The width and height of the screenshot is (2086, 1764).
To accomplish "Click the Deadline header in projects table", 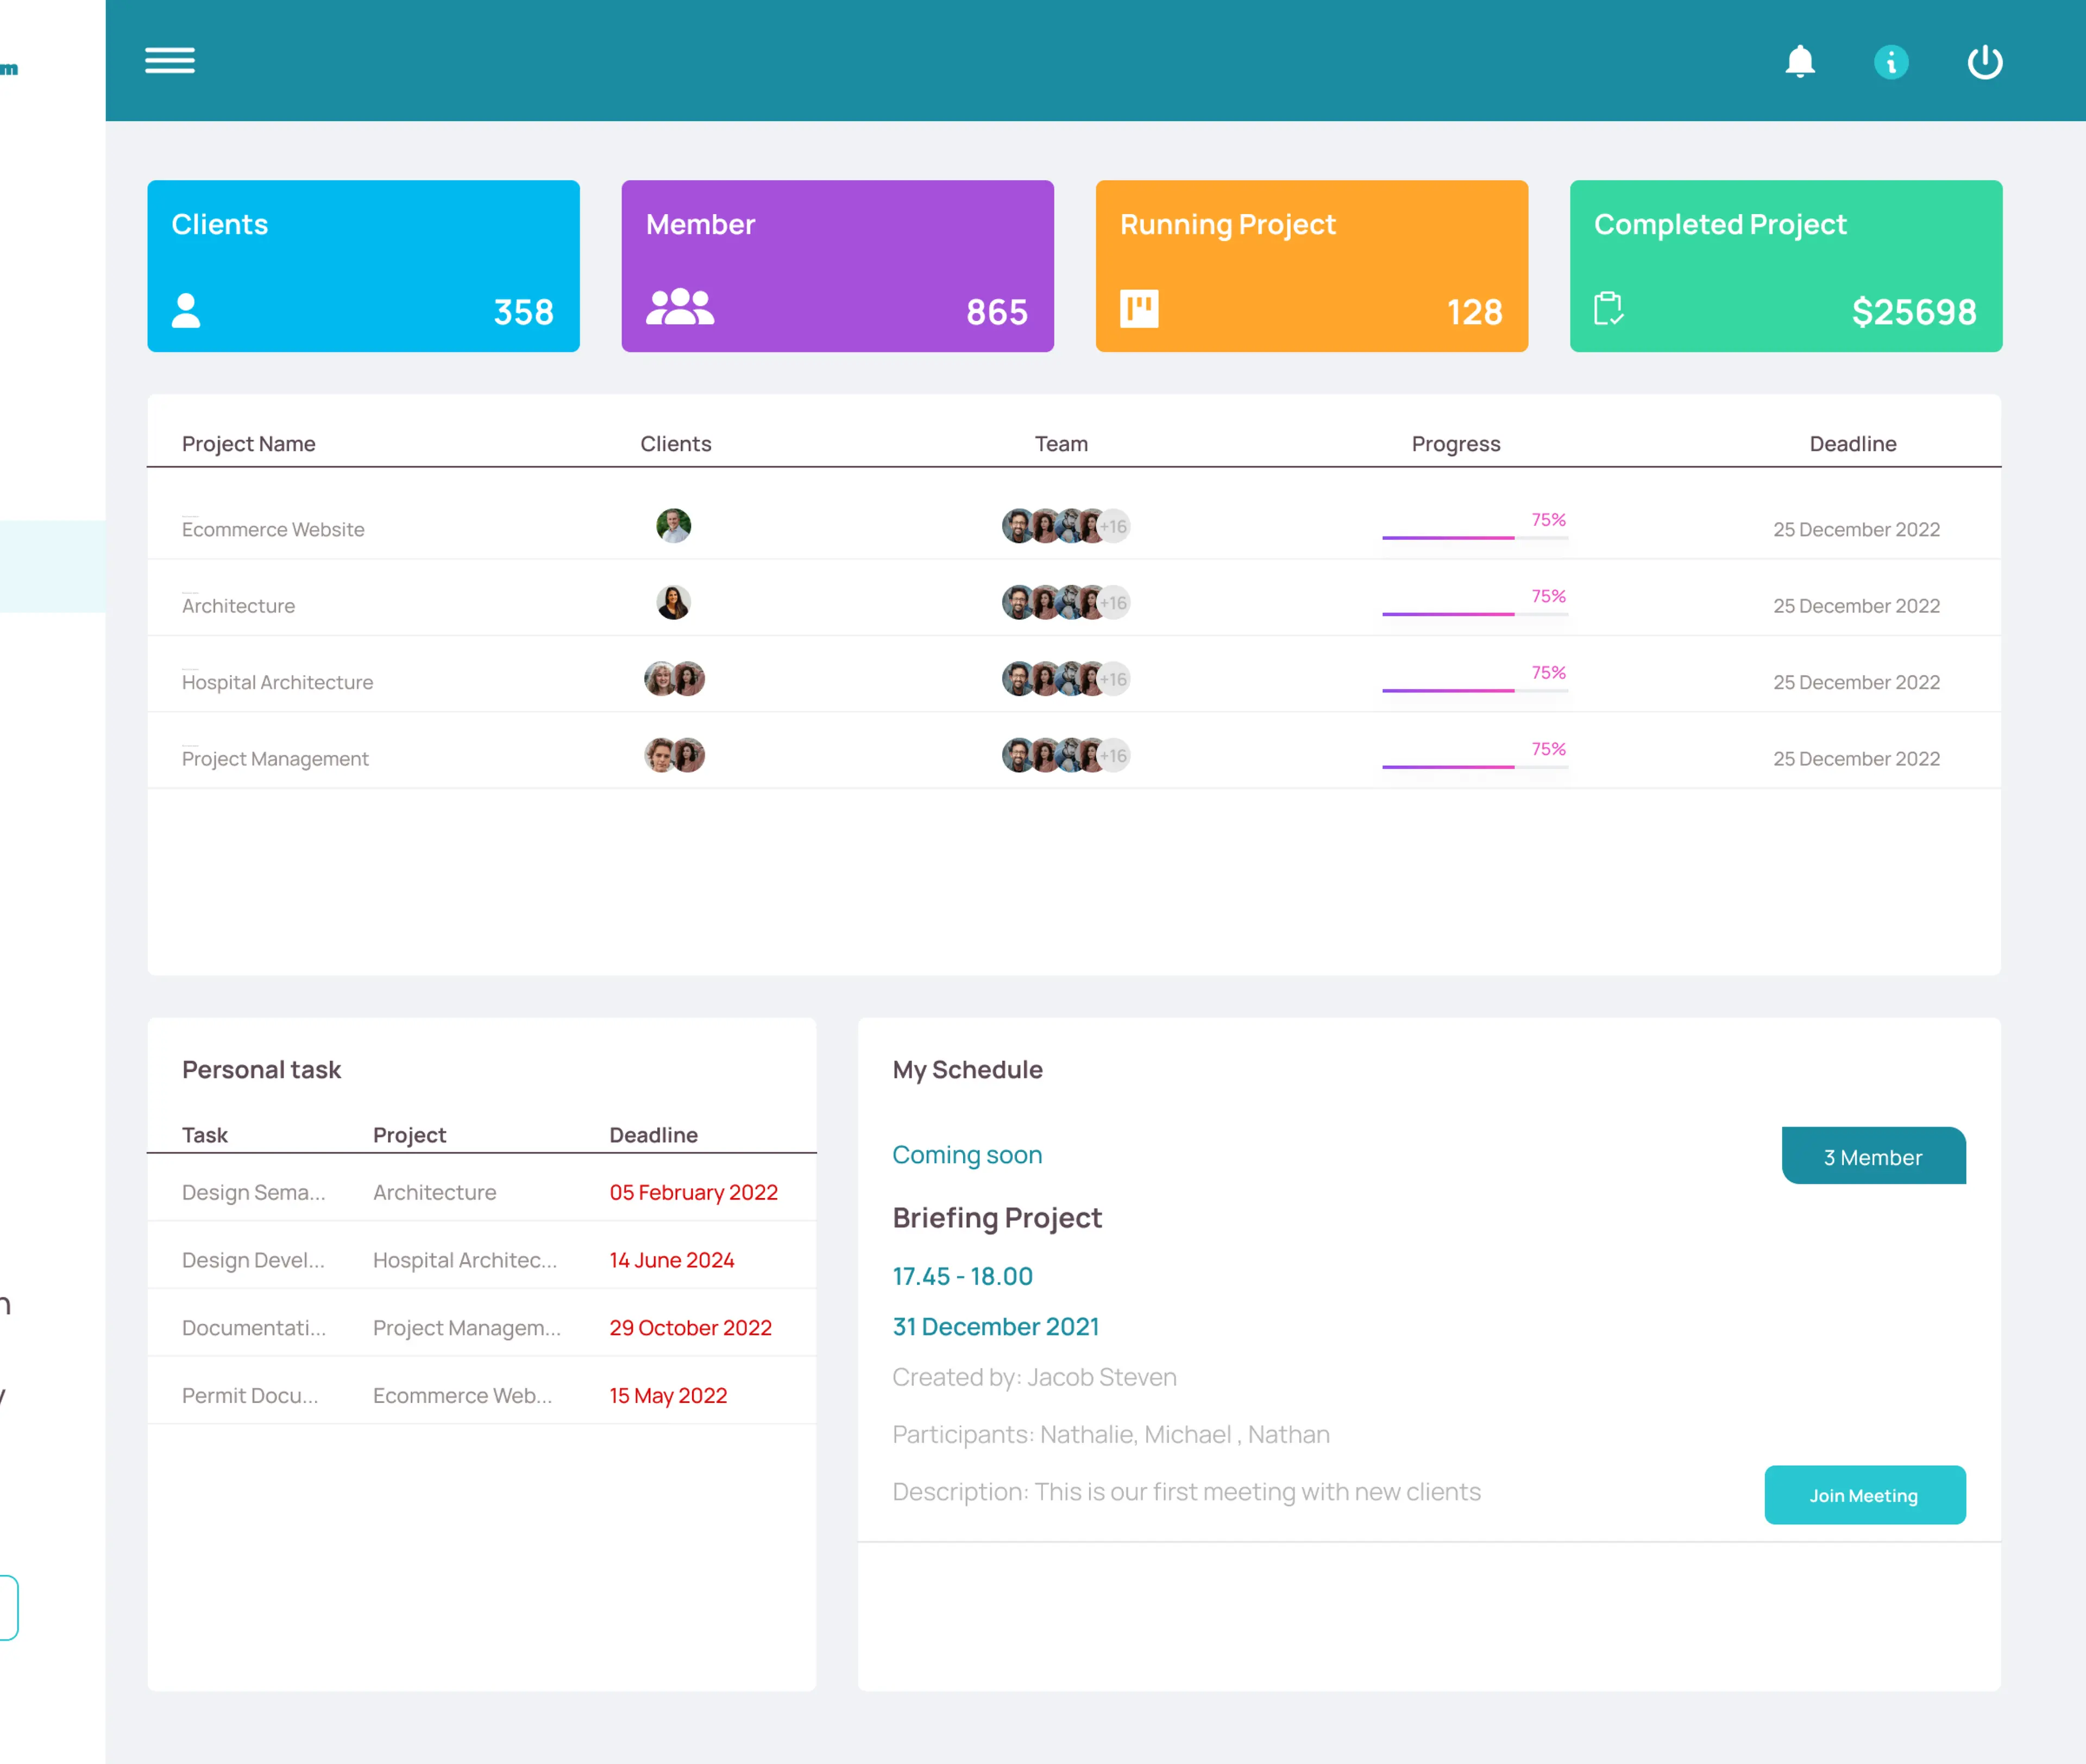I will click(x=1853, y=444).
